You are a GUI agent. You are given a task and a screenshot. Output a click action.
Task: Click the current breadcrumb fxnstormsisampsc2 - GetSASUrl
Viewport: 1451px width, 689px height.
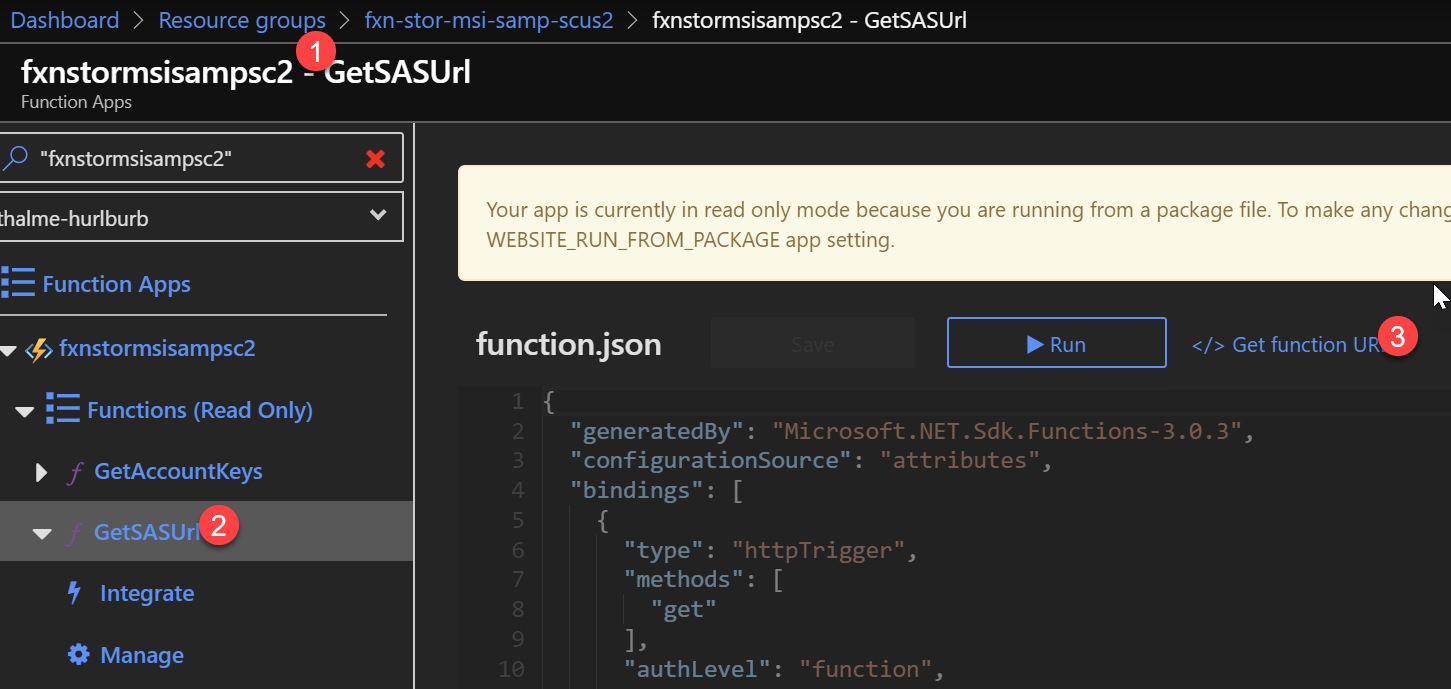[809, 20]
